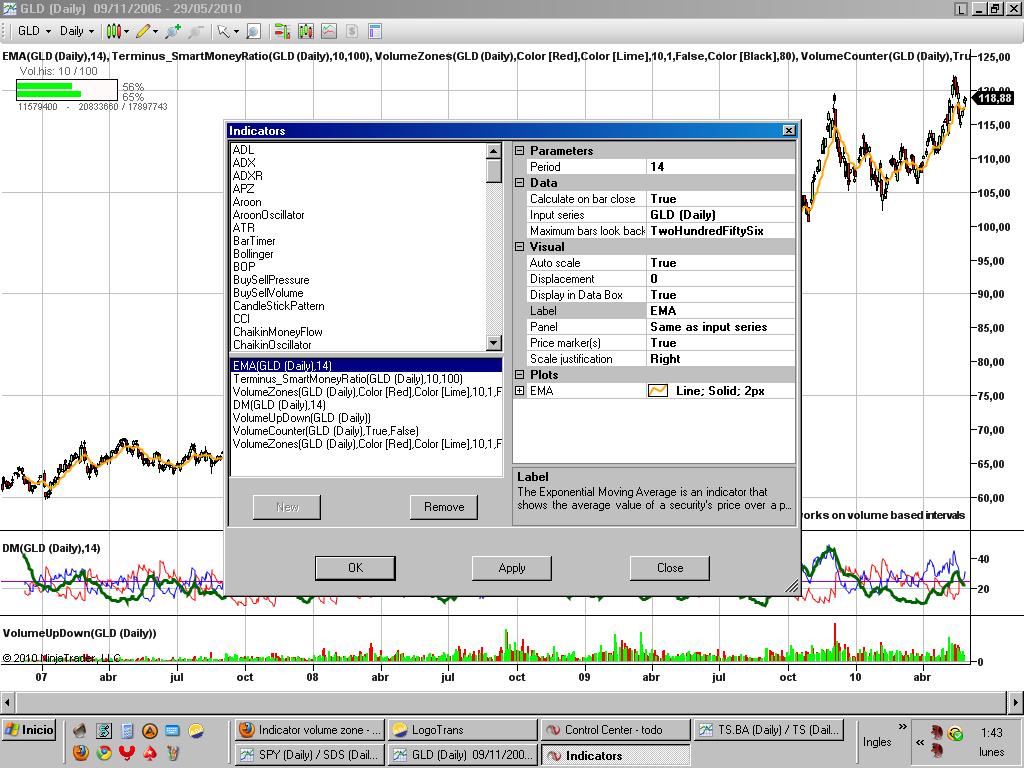This screenshot has width=1024, height=768.
Task: Open the chart style dropdown arrow
Action: 126,31
